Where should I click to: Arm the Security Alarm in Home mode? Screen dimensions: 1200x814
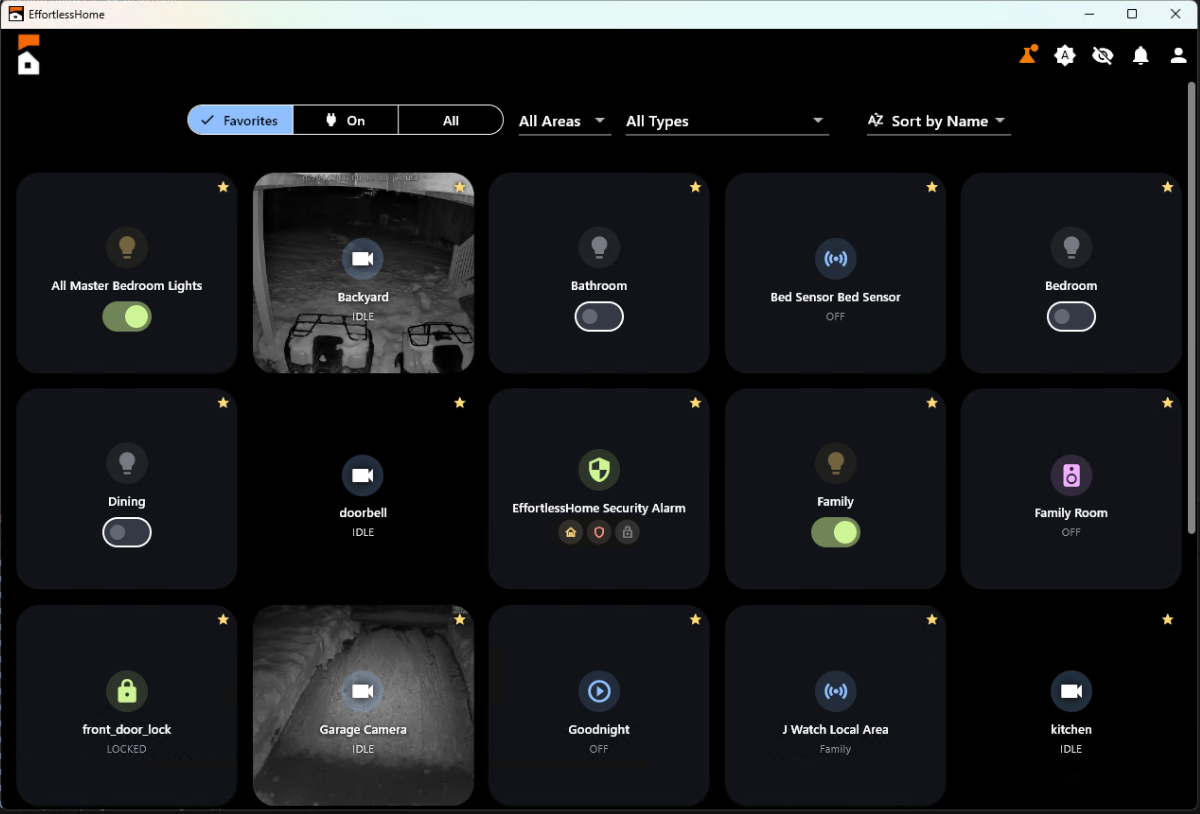570,532
